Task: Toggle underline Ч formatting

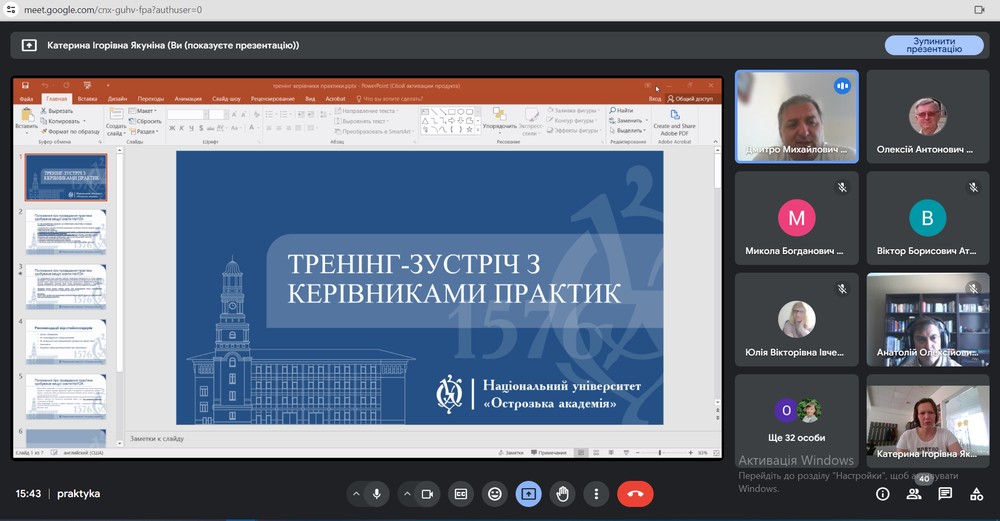Action: coord(191,128)
